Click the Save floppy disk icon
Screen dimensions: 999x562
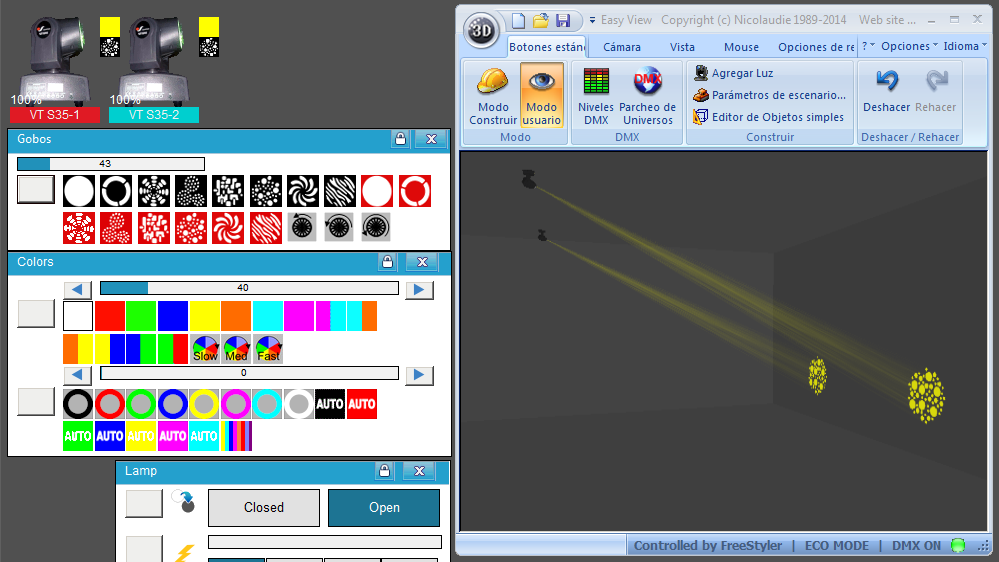point(563,20)
